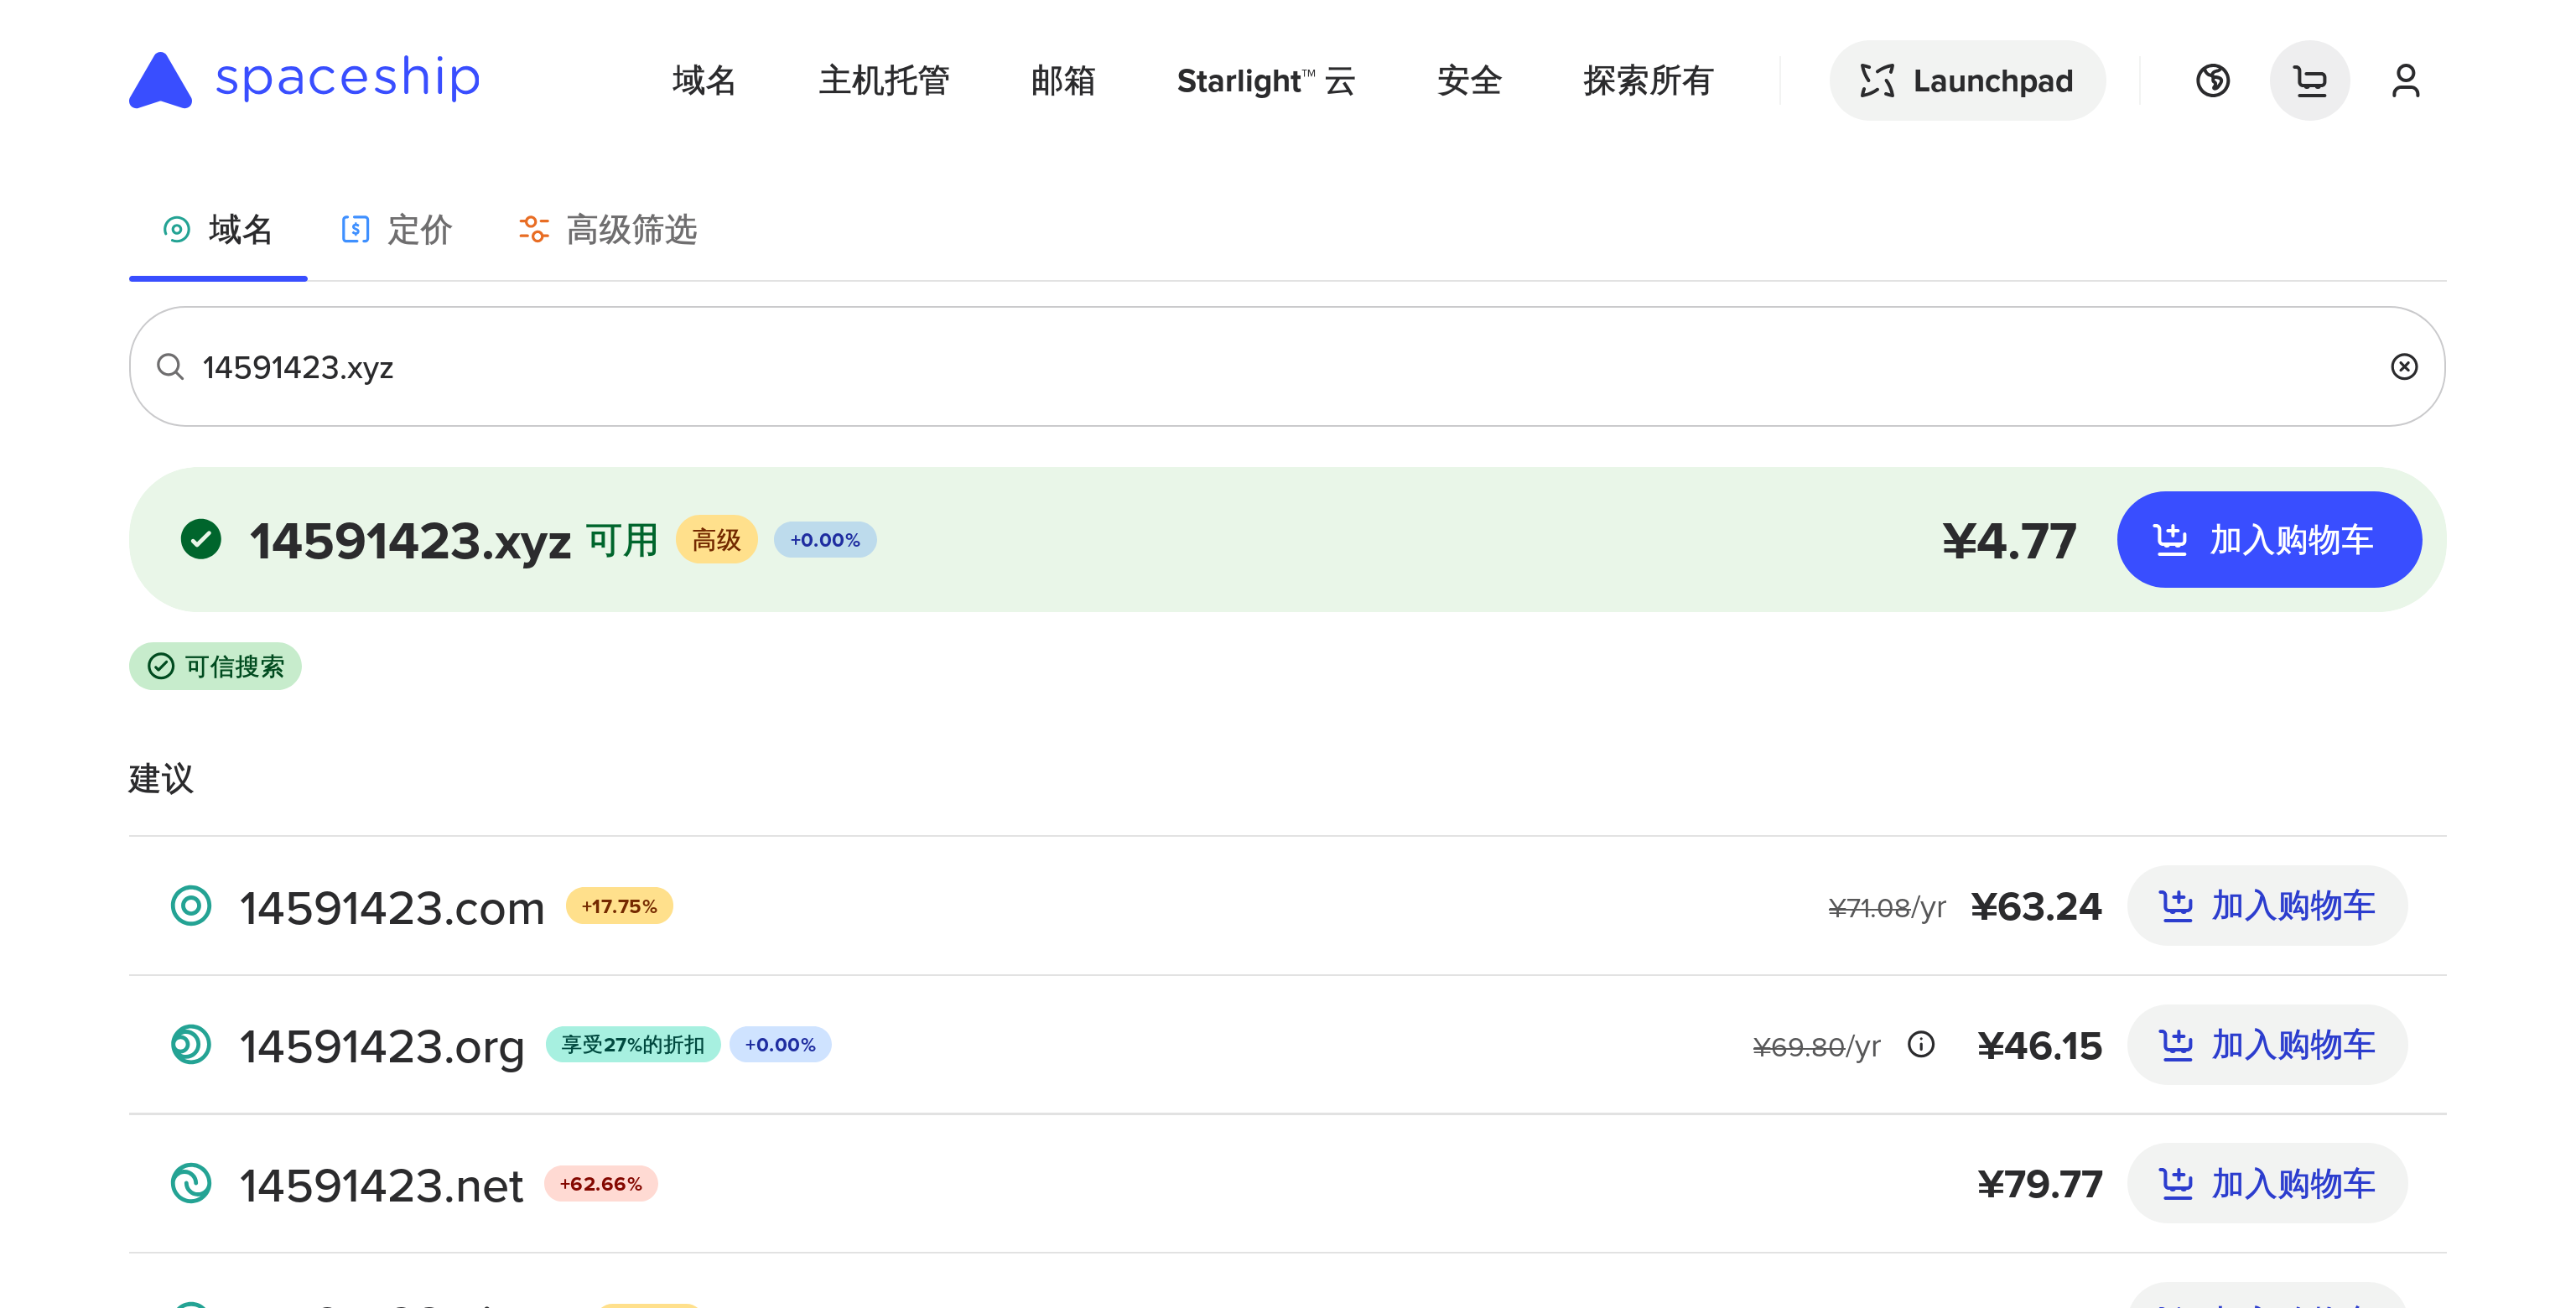Click the search magnifier icon

tap(170, 367)
